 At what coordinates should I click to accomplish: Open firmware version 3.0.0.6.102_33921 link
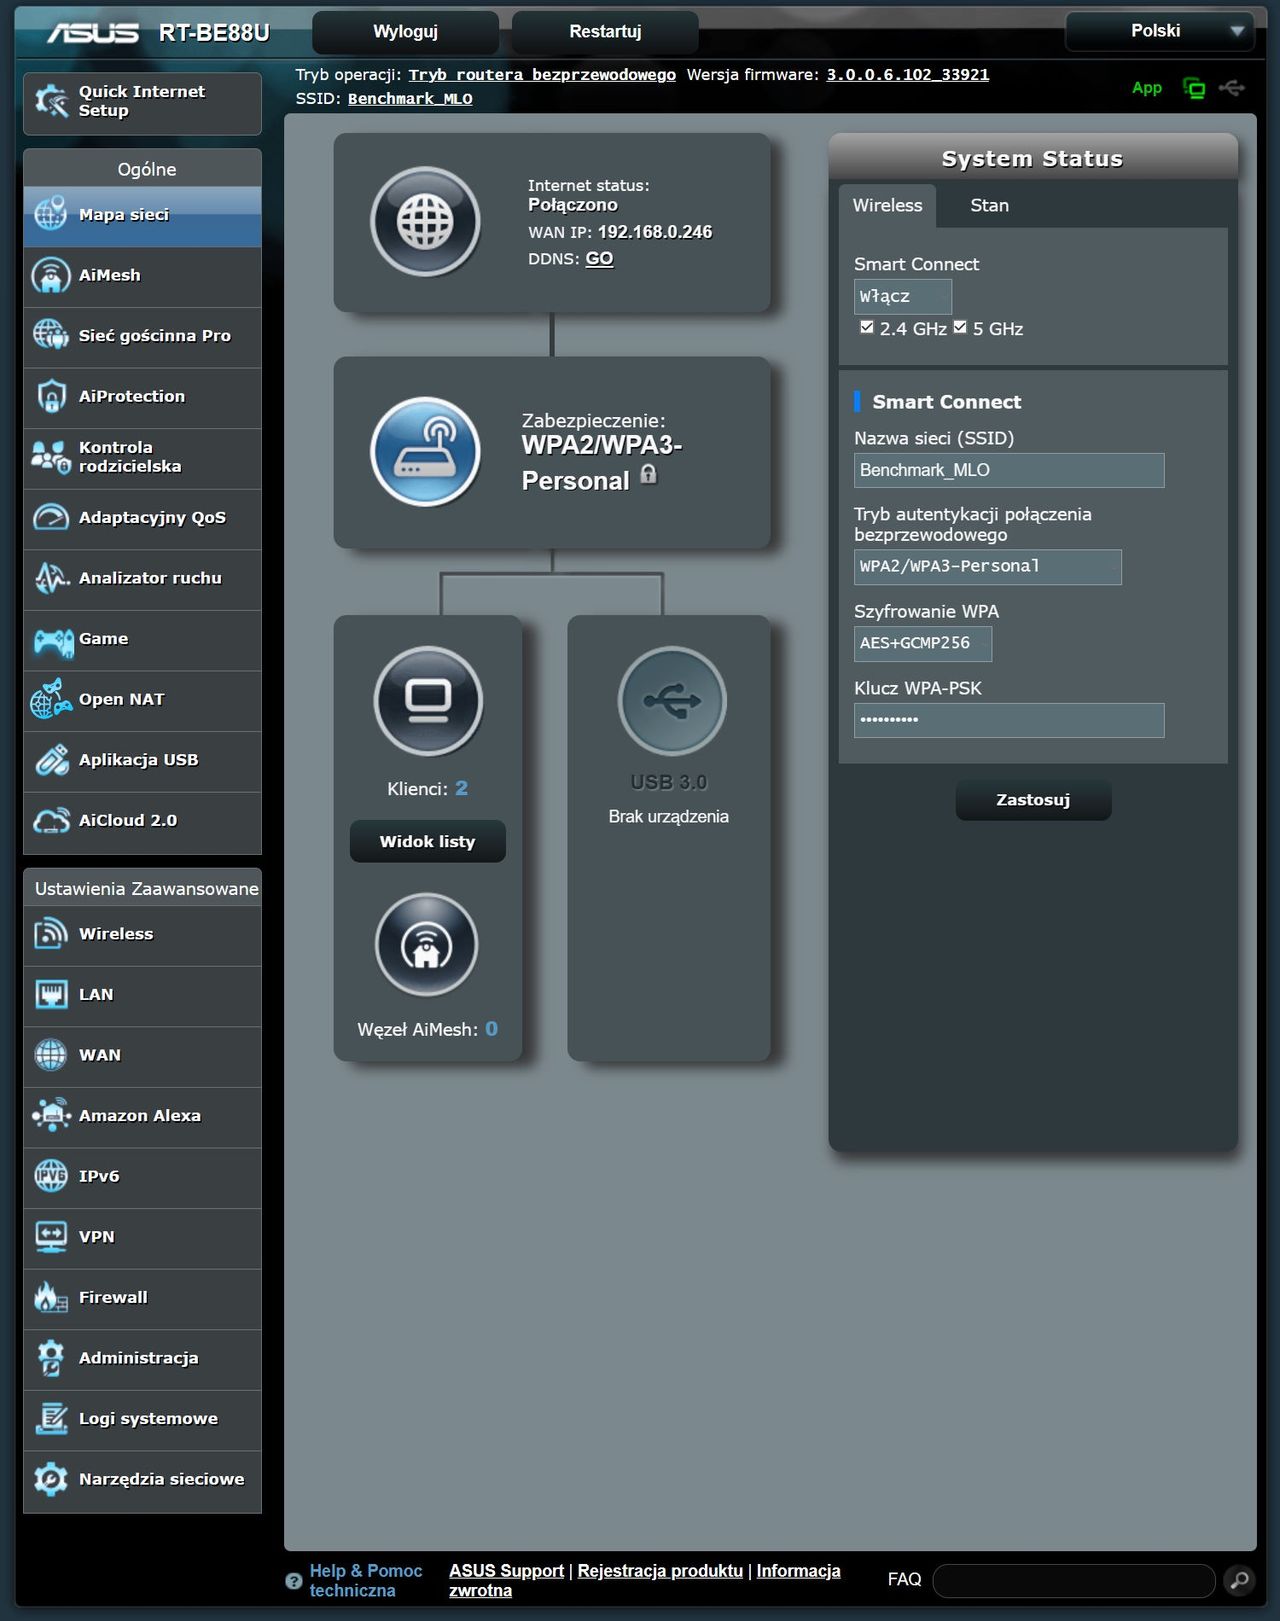click(907, 75)
